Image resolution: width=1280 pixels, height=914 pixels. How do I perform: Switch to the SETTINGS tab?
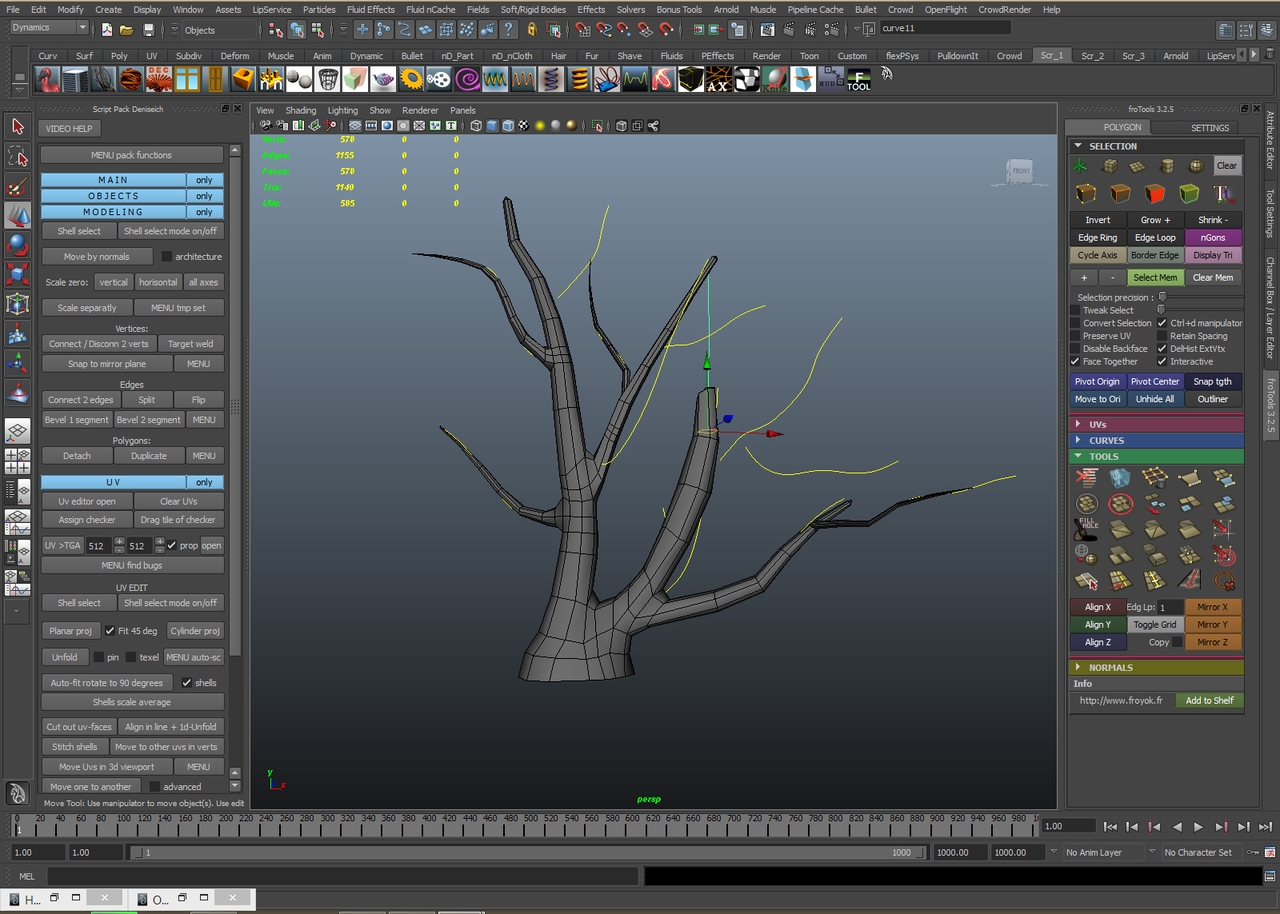tap(1209, 128)
